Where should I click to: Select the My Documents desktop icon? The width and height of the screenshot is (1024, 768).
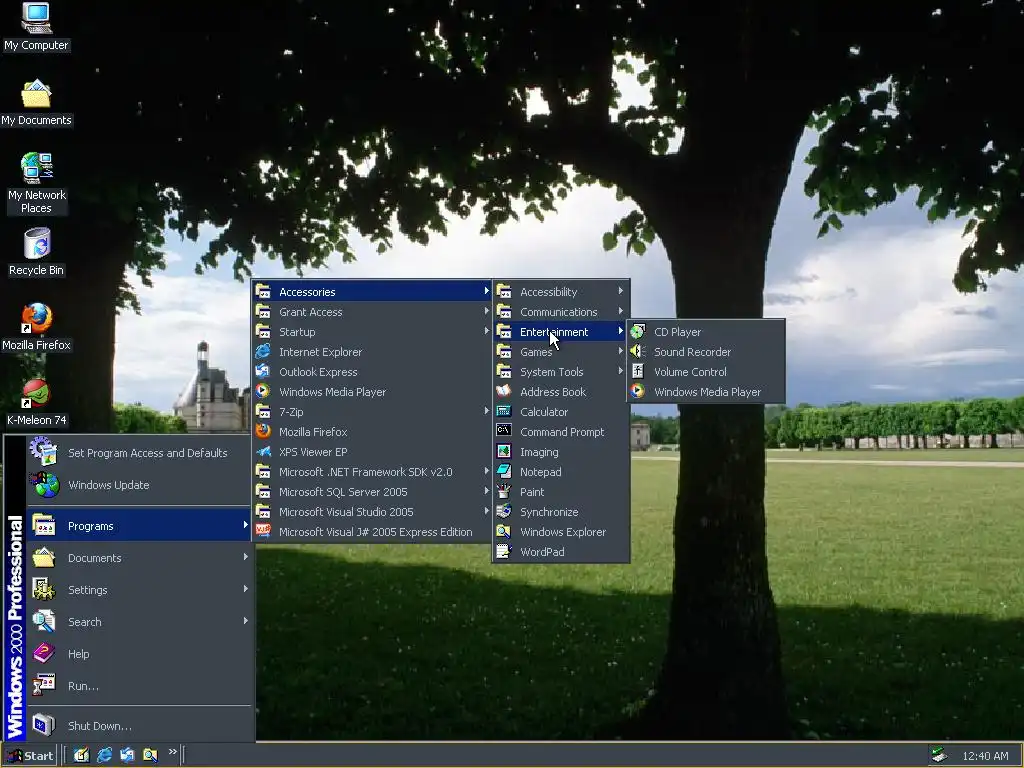[36, 103]
